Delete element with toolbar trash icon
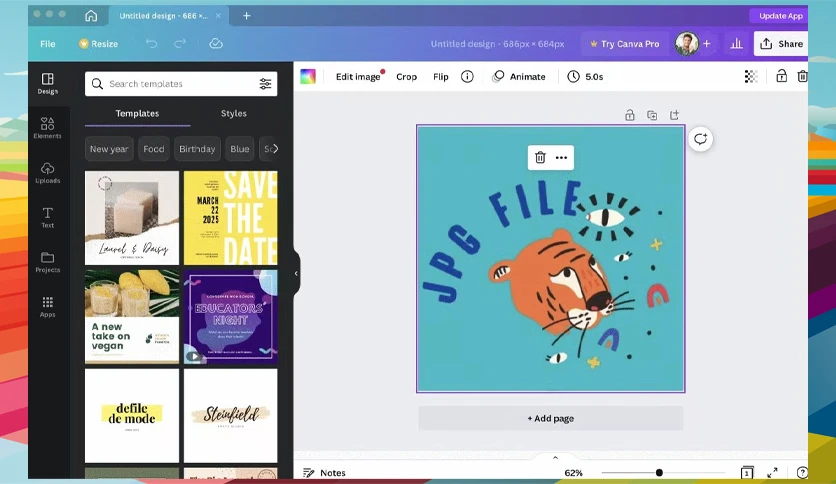The image size is (836, 484). click(802, 76)
